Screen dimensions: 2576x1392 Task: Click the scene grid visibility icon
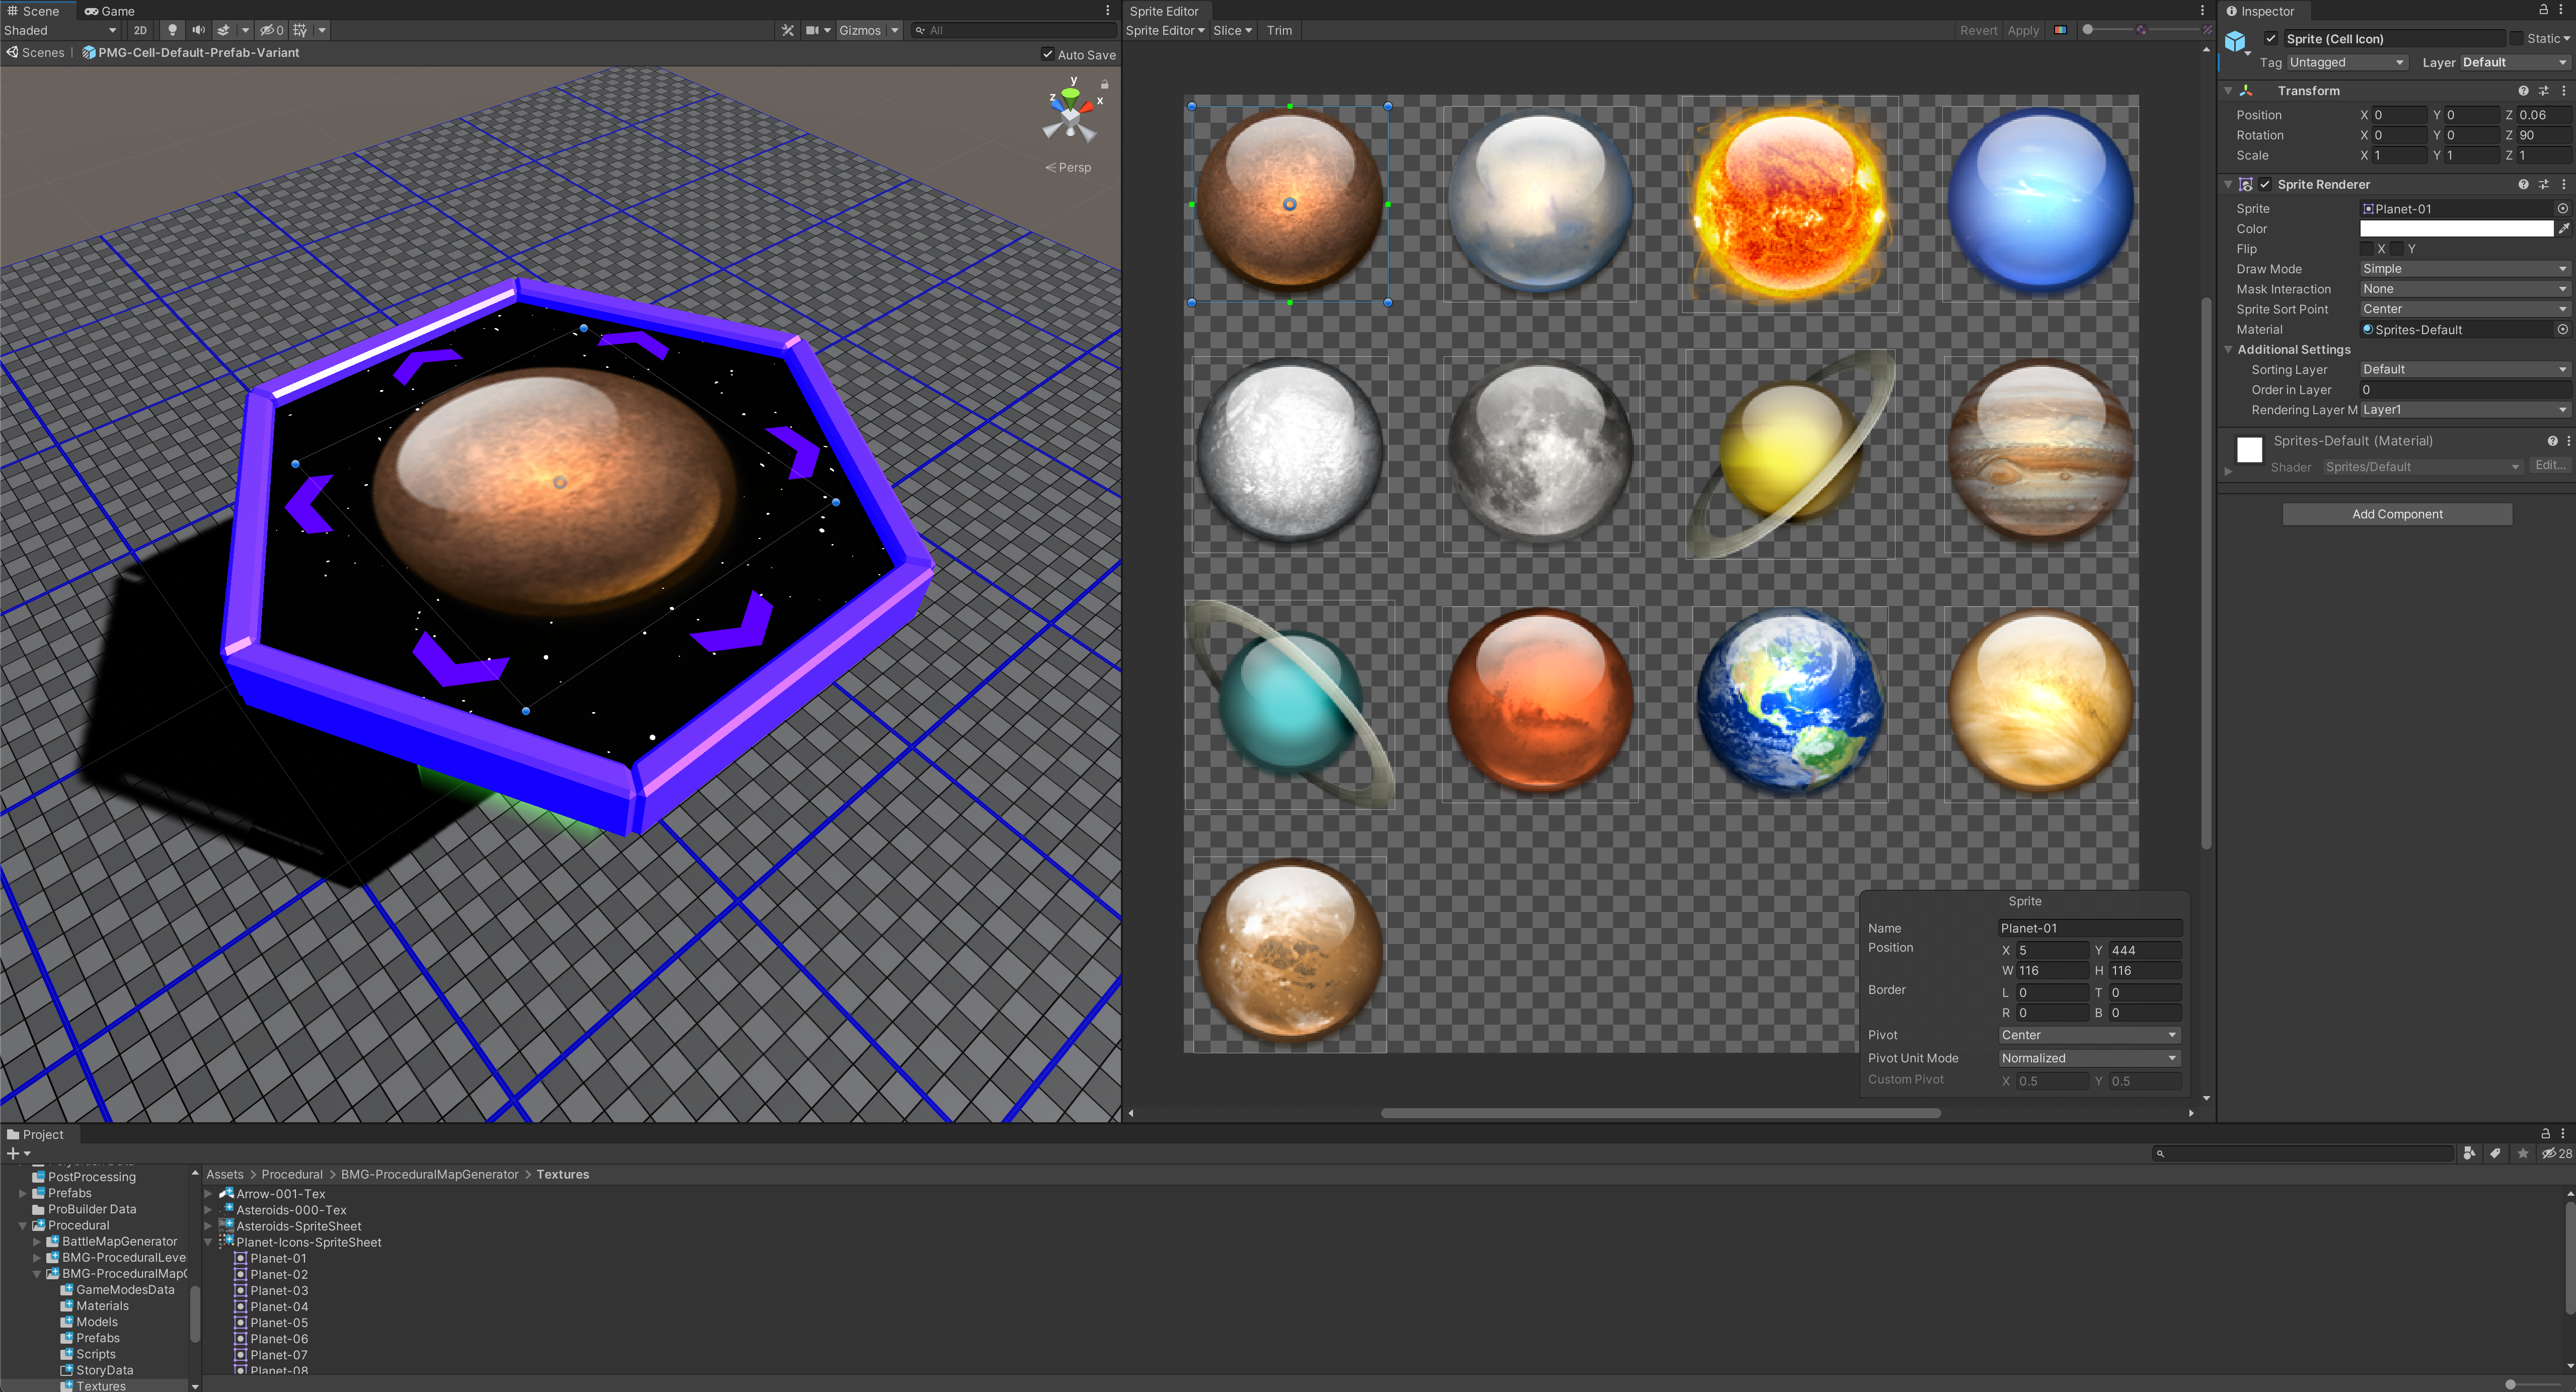coord(300,30)
